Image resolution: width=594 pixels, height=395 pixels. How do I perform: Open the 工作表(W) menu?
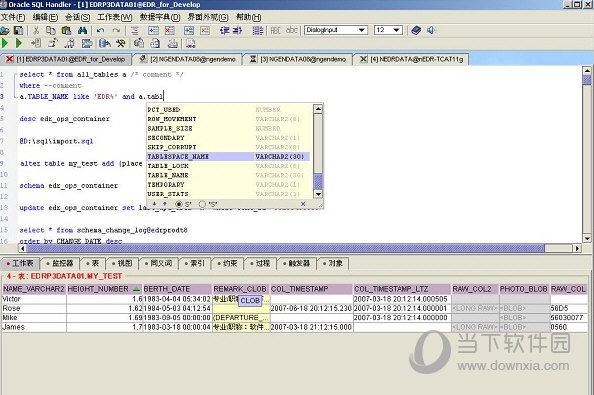point(114,17)
